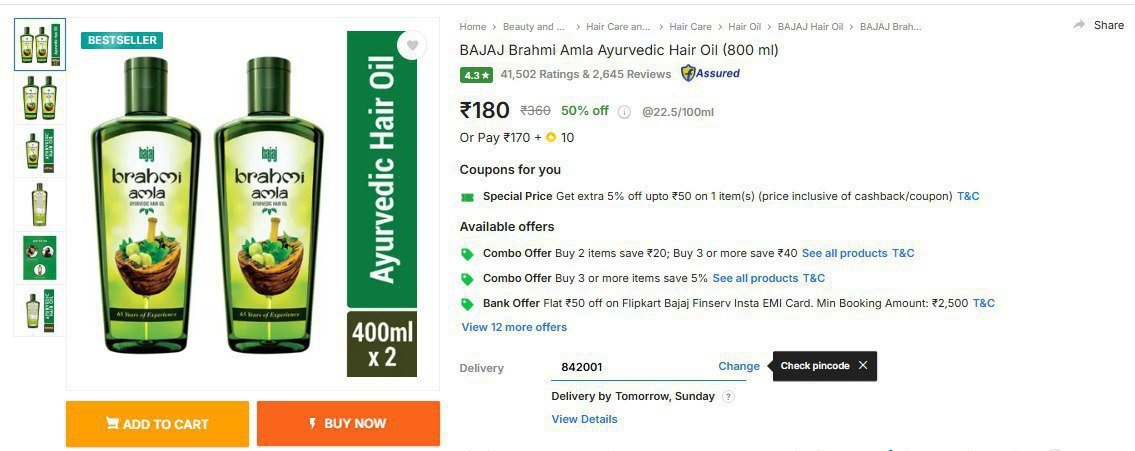Open View Details for delivery
The width and height of the screenshot is (1135, 451).
[584, 419]
